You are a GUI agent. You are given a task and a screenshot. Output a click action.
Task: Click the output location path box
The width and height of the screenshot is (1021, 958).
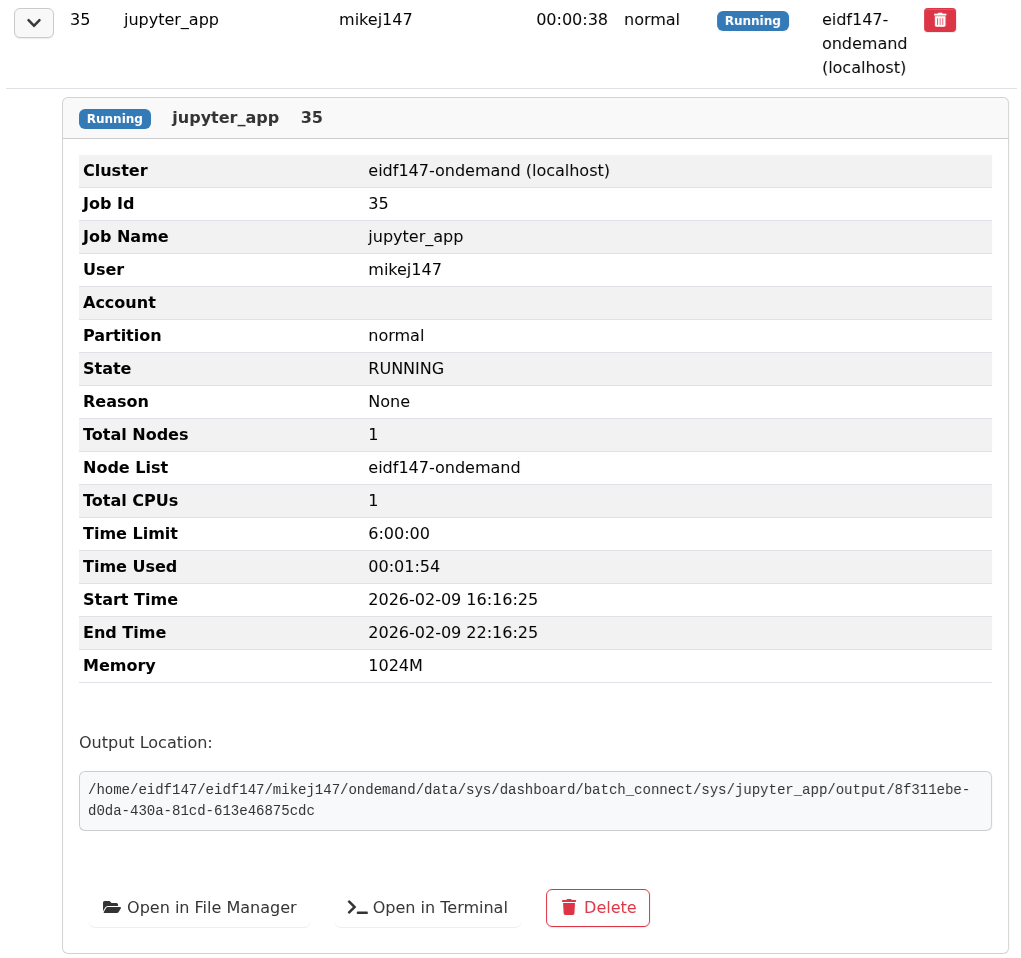535,801
